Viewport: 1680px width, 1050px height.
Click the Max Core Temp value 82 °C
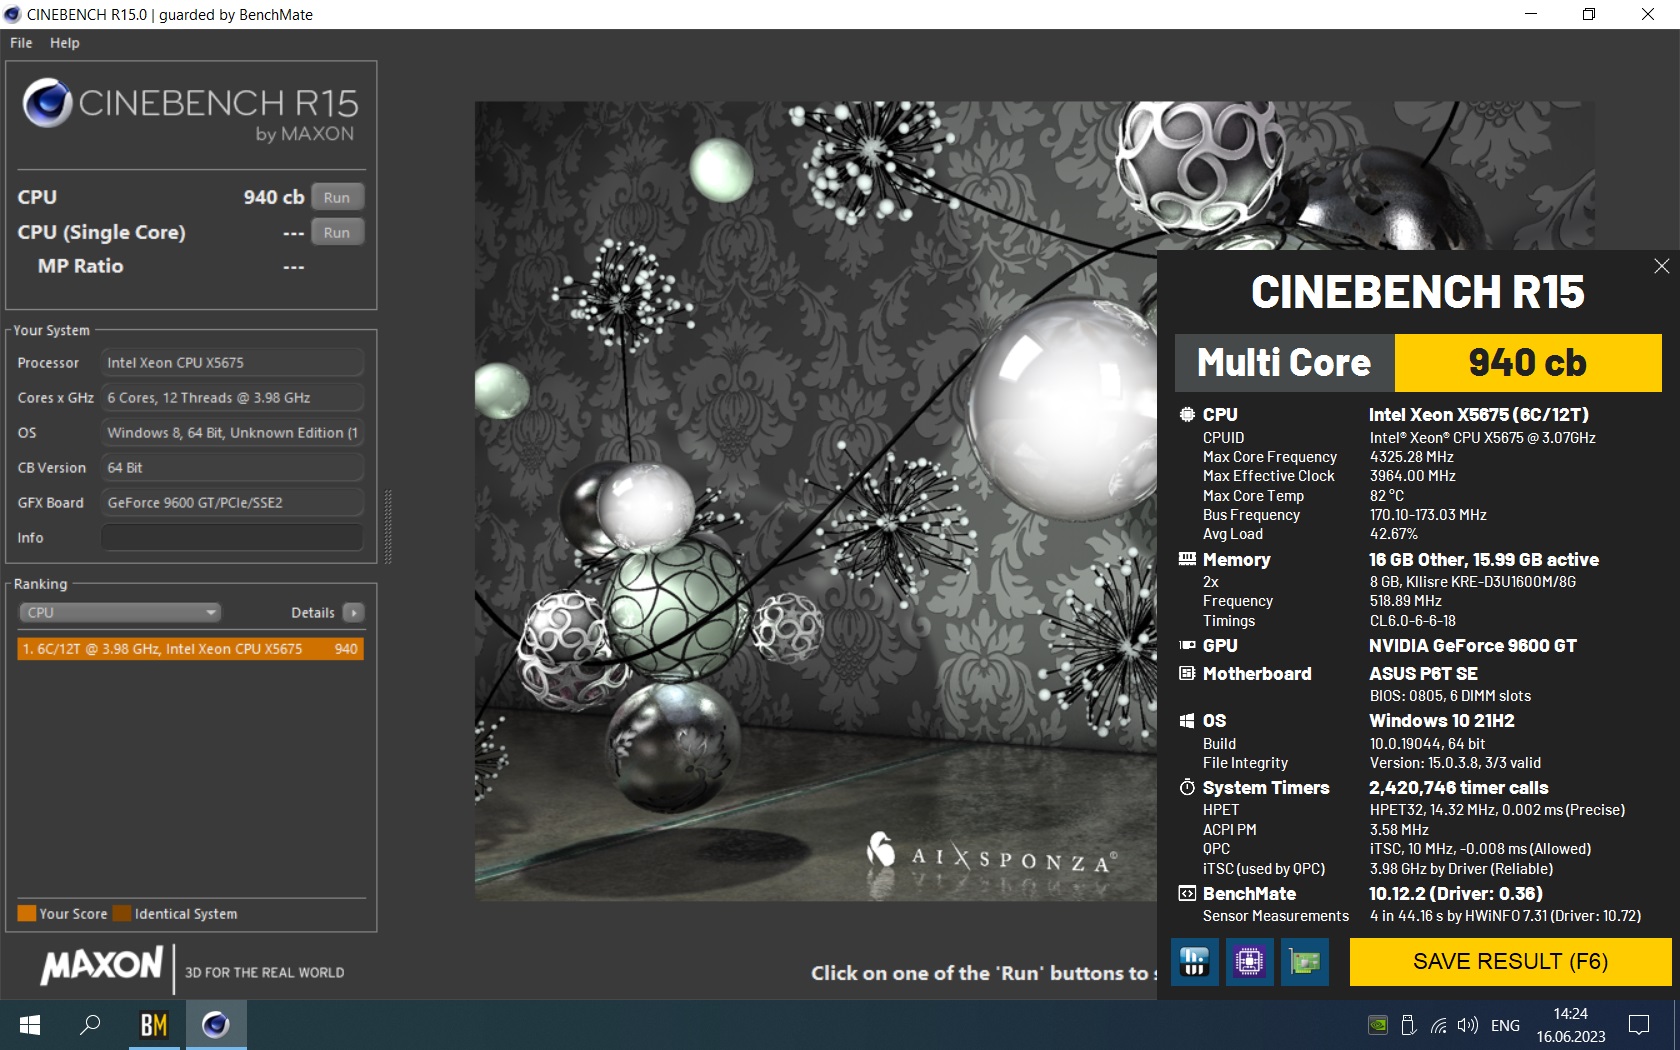point(1387,496)
